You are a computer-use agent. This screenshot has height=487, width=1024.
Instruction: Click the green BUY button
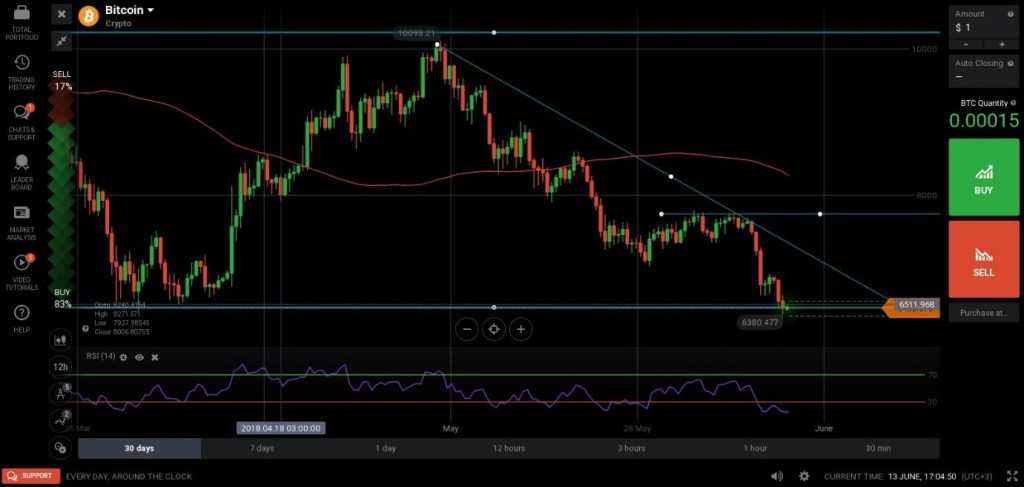point(984,177)
